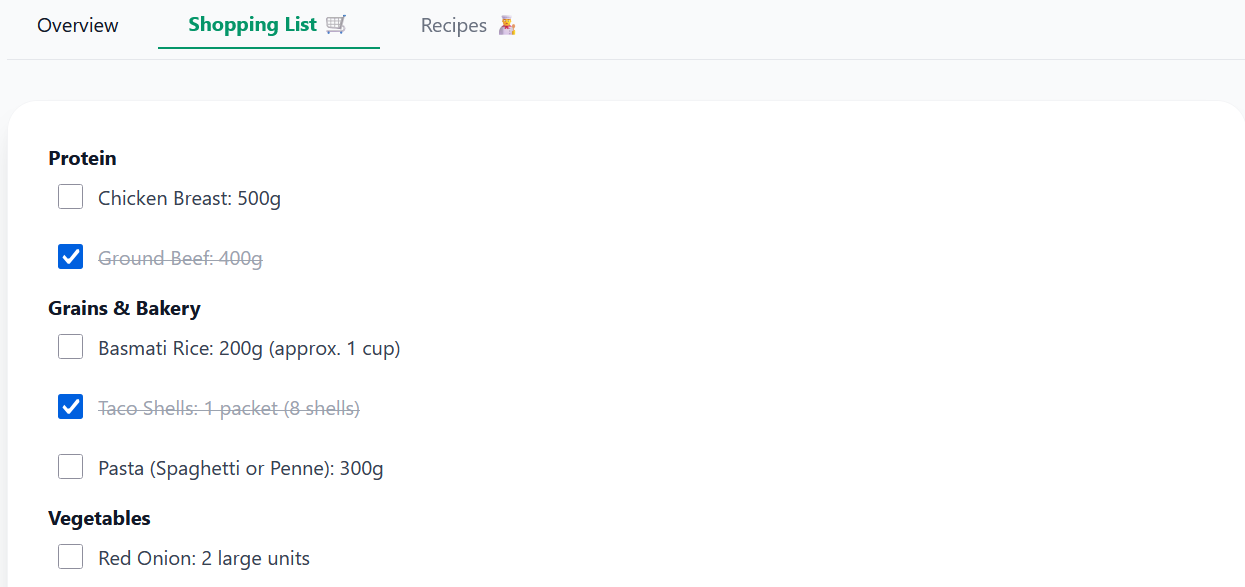Uncheck the Ground Beef checkbox

[x=70, y=257]
